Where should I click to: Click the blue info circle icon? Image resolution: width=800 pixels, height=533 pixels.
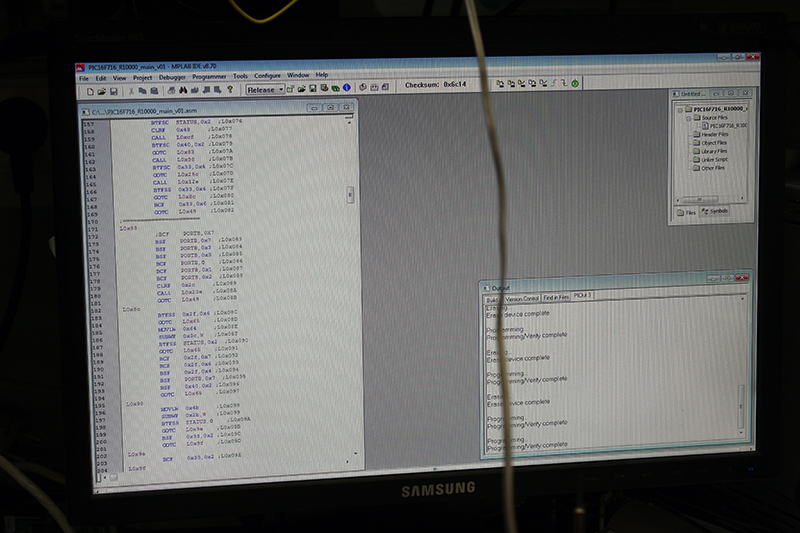tap(347, 88)
